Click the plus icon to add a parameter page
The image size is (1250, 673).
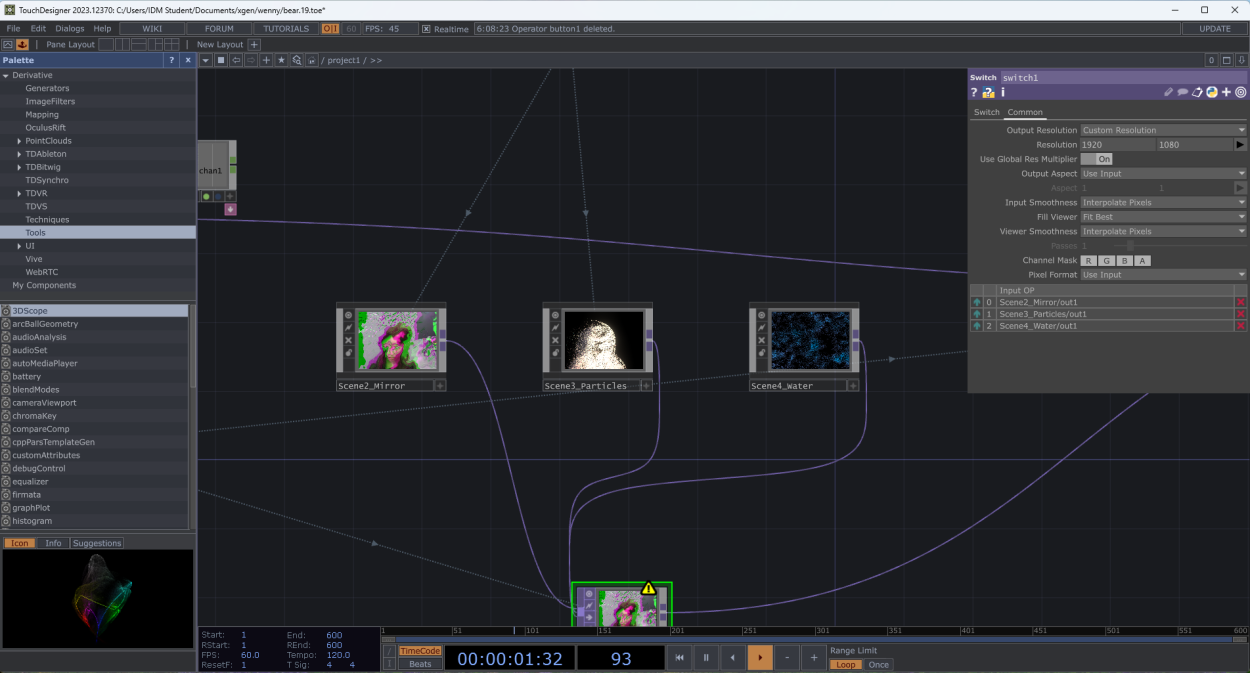click(1226, 92)
